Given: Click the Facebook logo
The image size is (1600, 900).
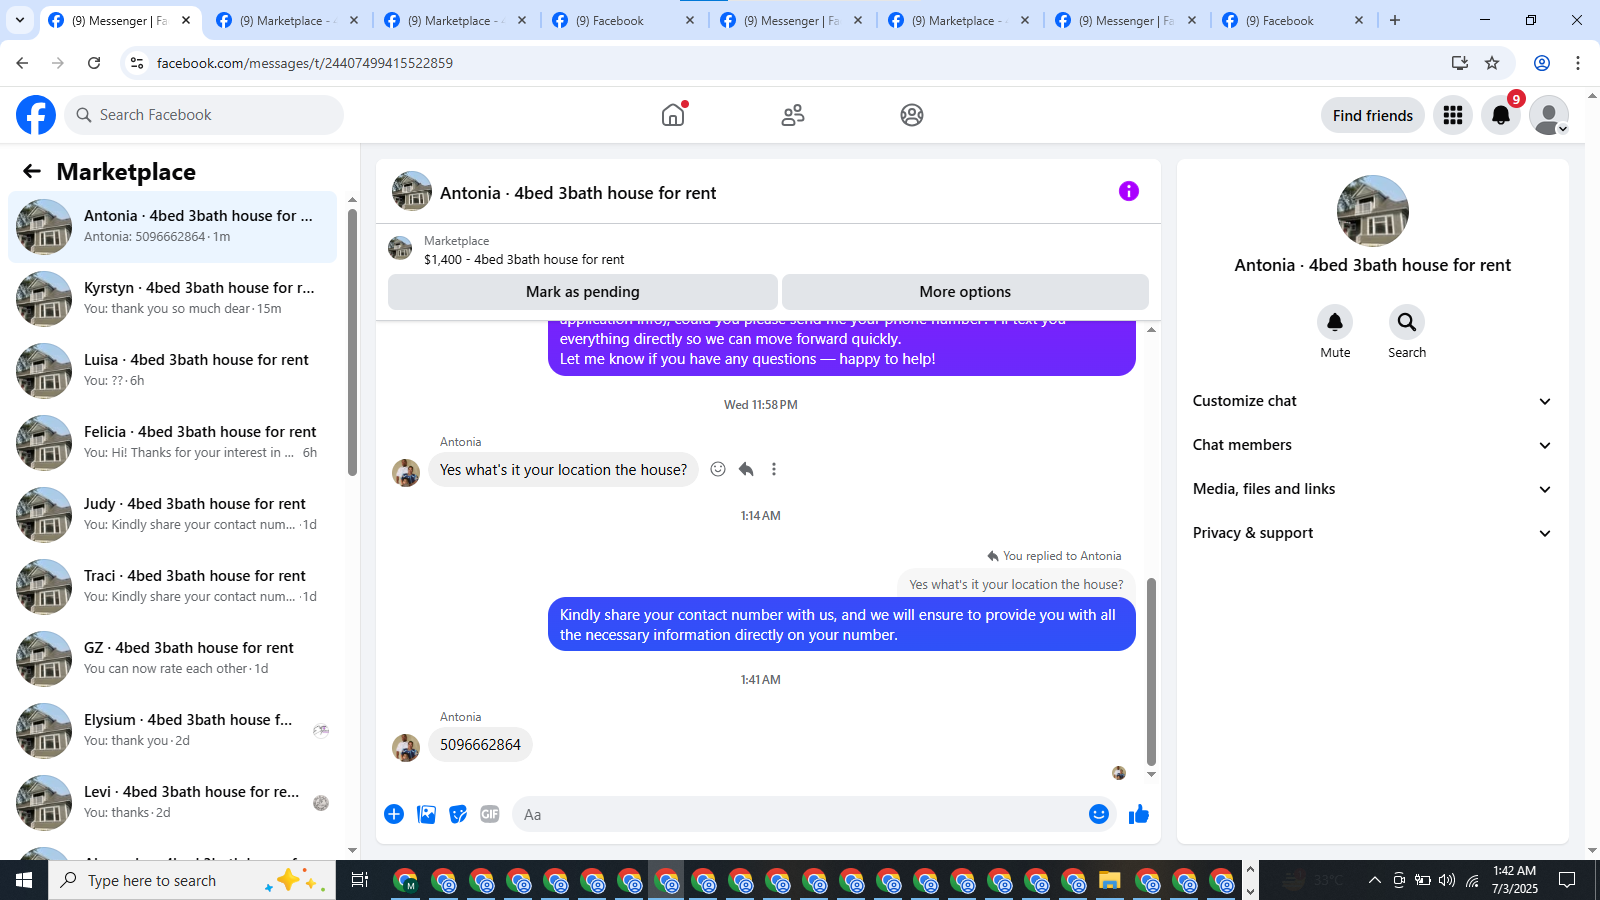Looking at the screenshot, I should (36, 115).
